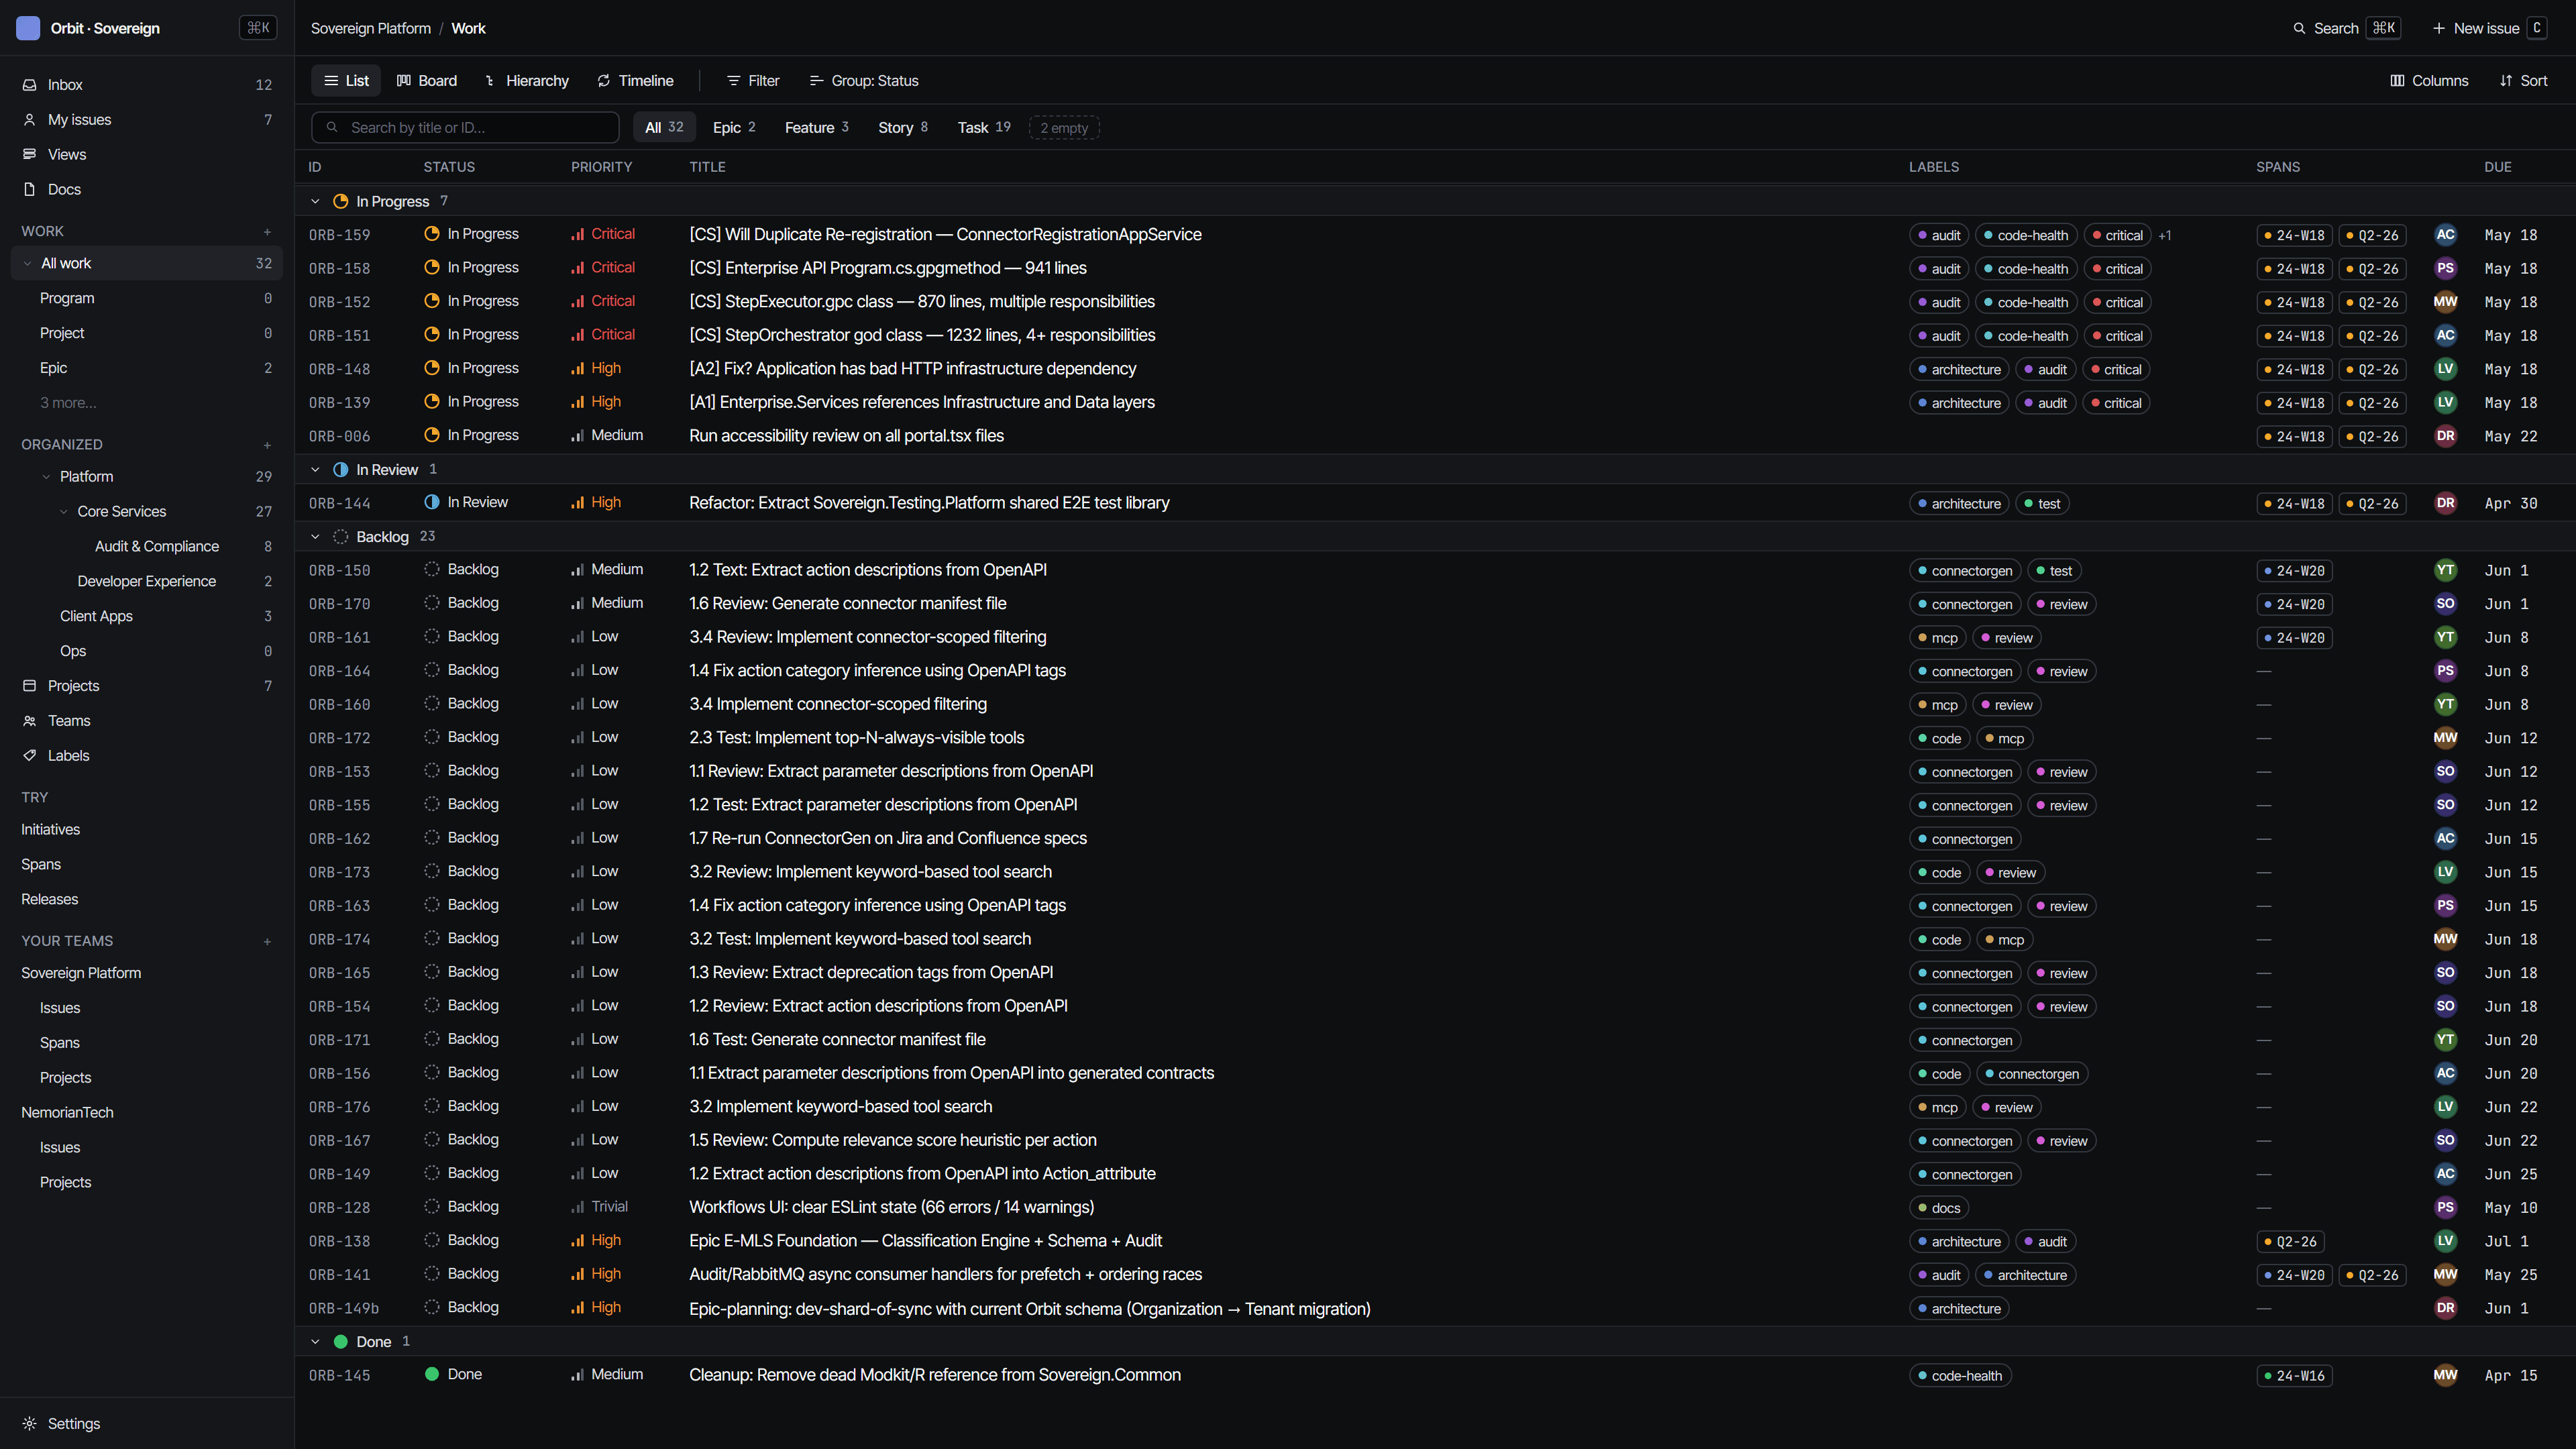Show the Feature type tab

tap(816, 128)
